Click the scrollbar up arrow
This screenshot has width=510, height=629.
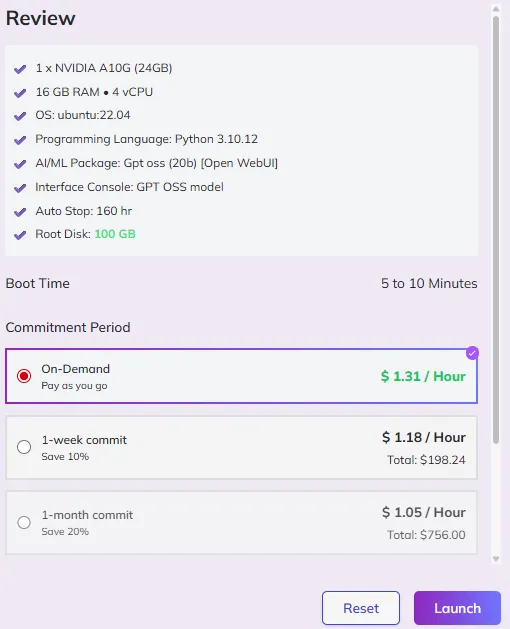click(496, 9)
